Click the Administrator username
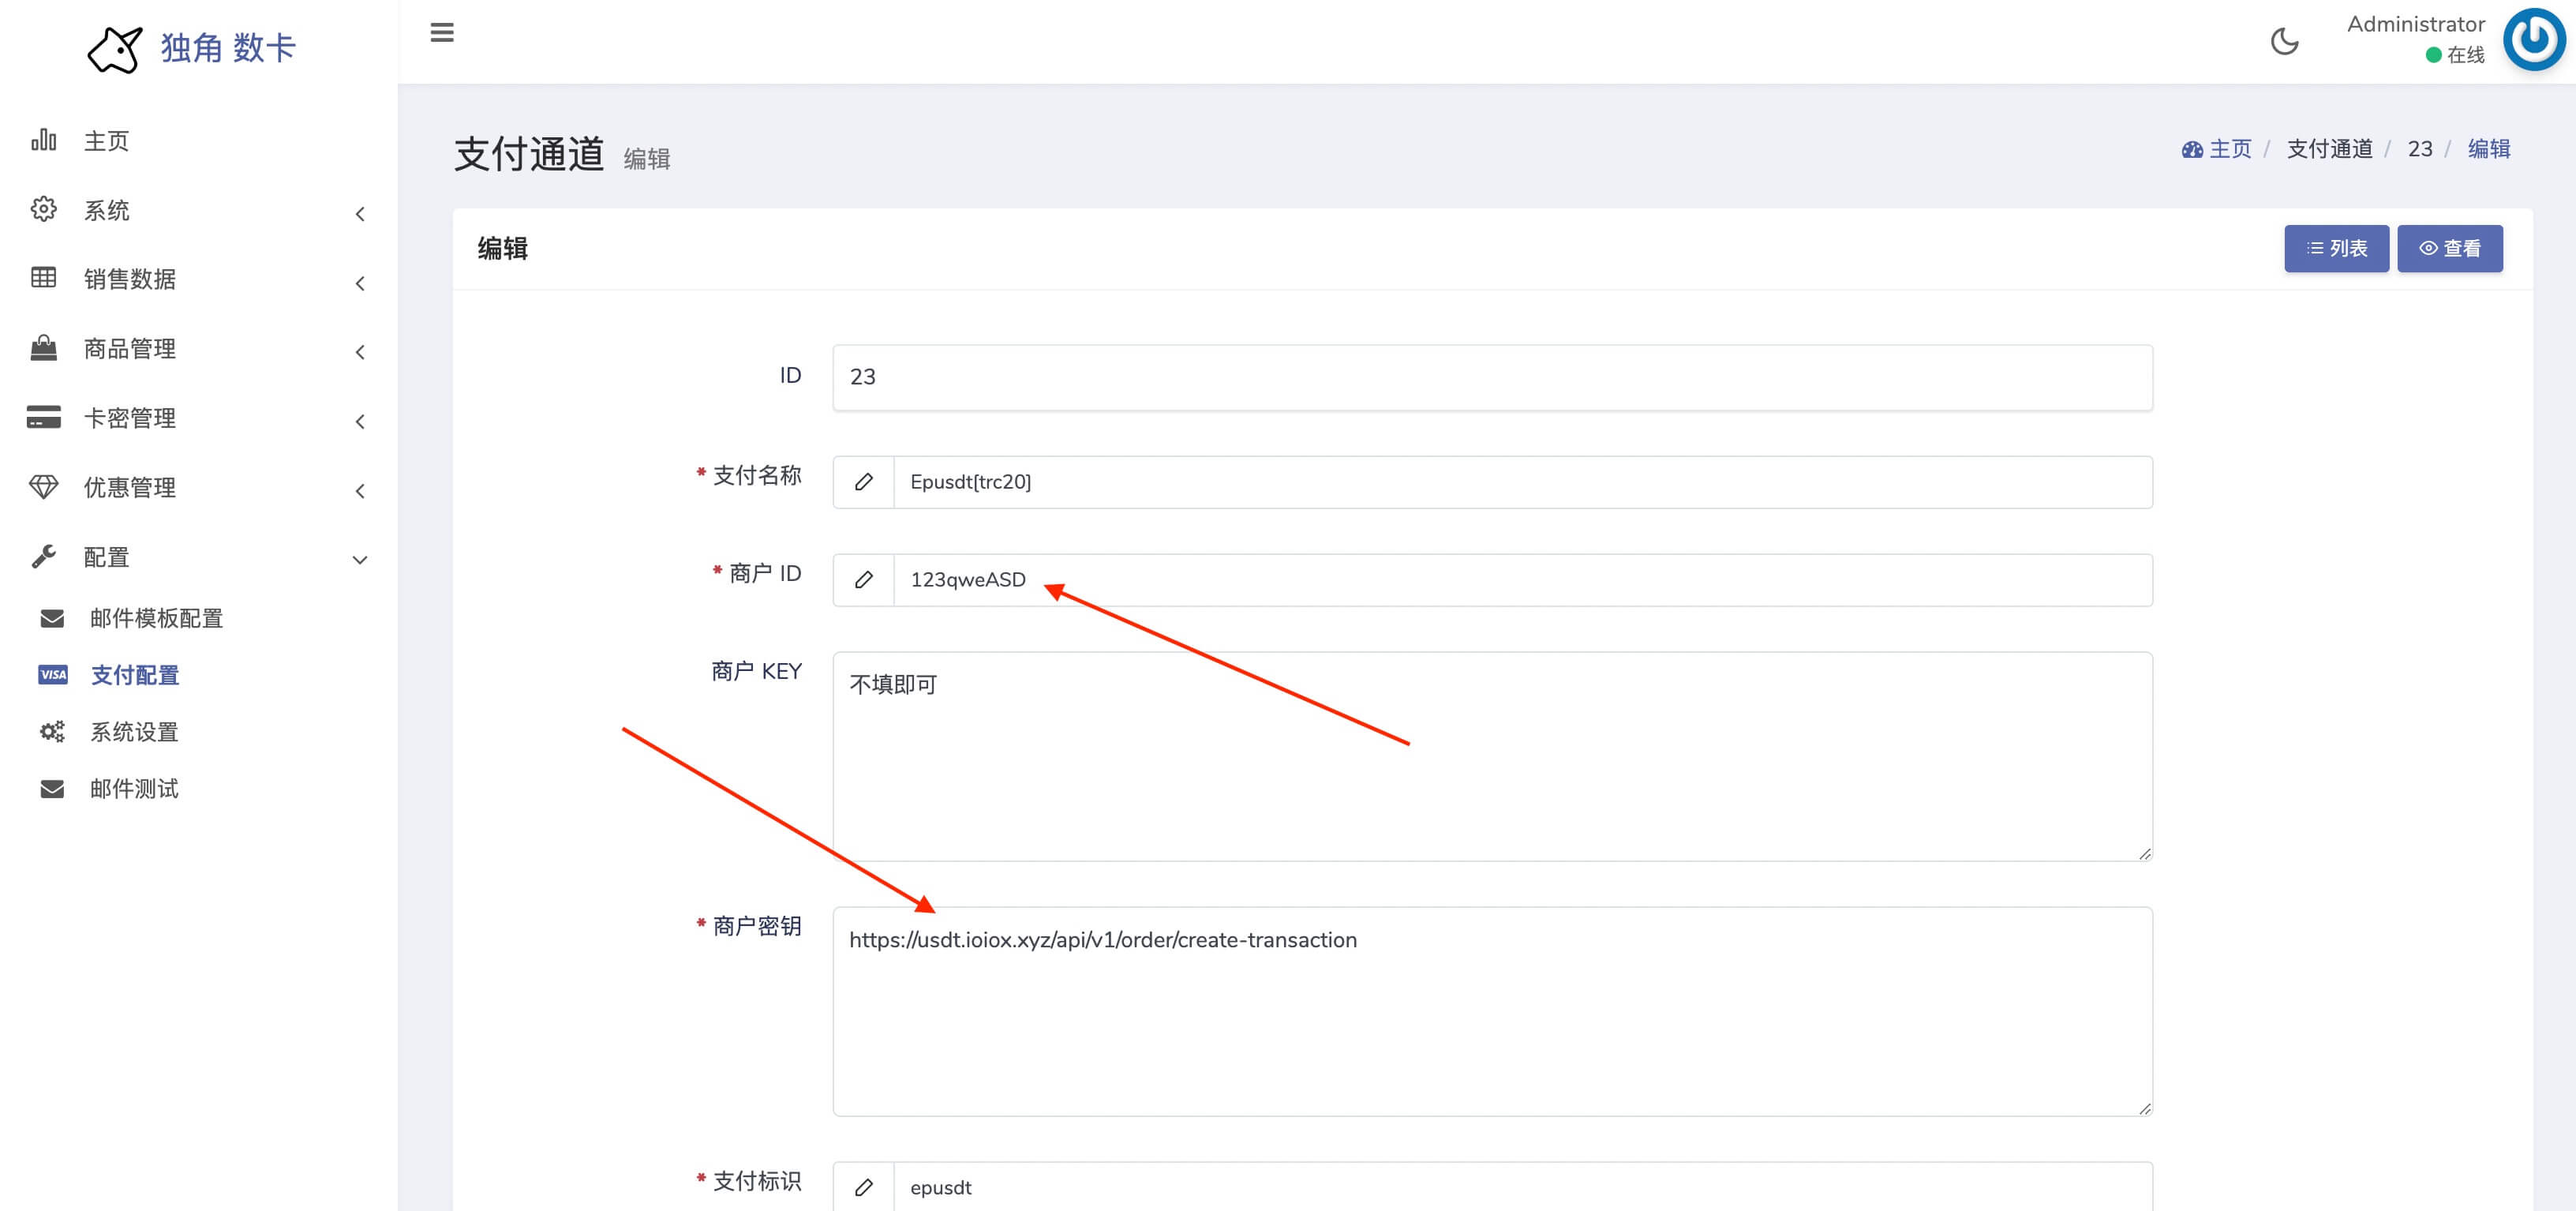The height and width of the screenshot is (1211, 2576). [x=2415, y=24]
